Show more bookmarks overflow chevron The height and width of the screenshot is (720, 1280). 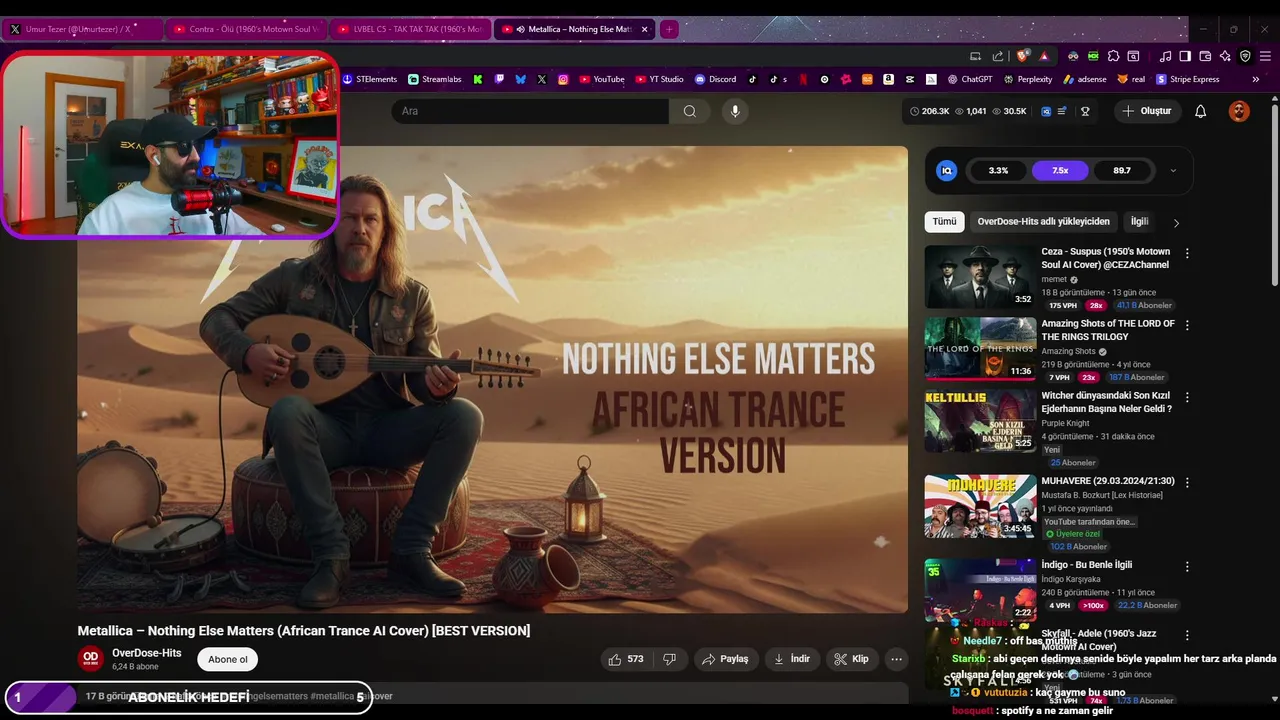point(1255,79)
